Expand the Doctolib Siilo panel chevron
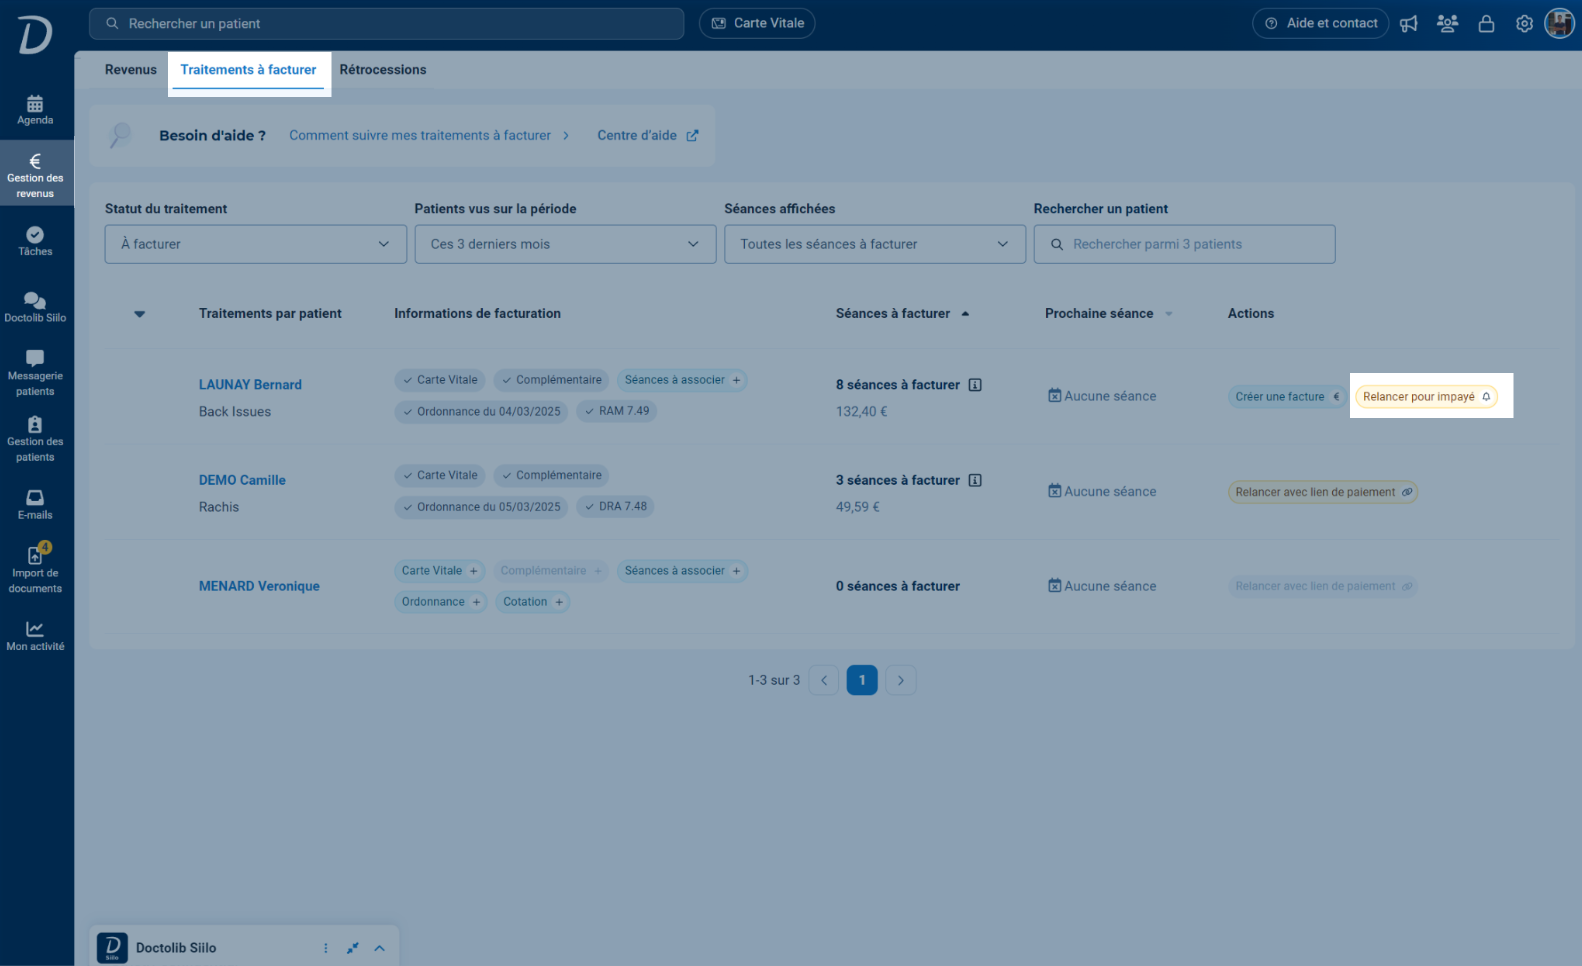This screenshot has height=966, width=1582. [380, 948]
